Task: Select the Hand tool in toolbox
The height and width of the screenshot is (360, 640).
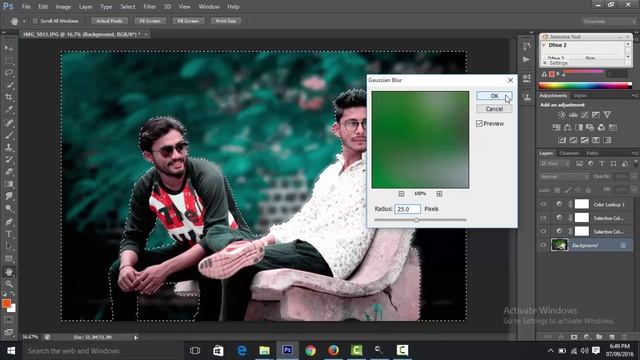Action: 9,271
